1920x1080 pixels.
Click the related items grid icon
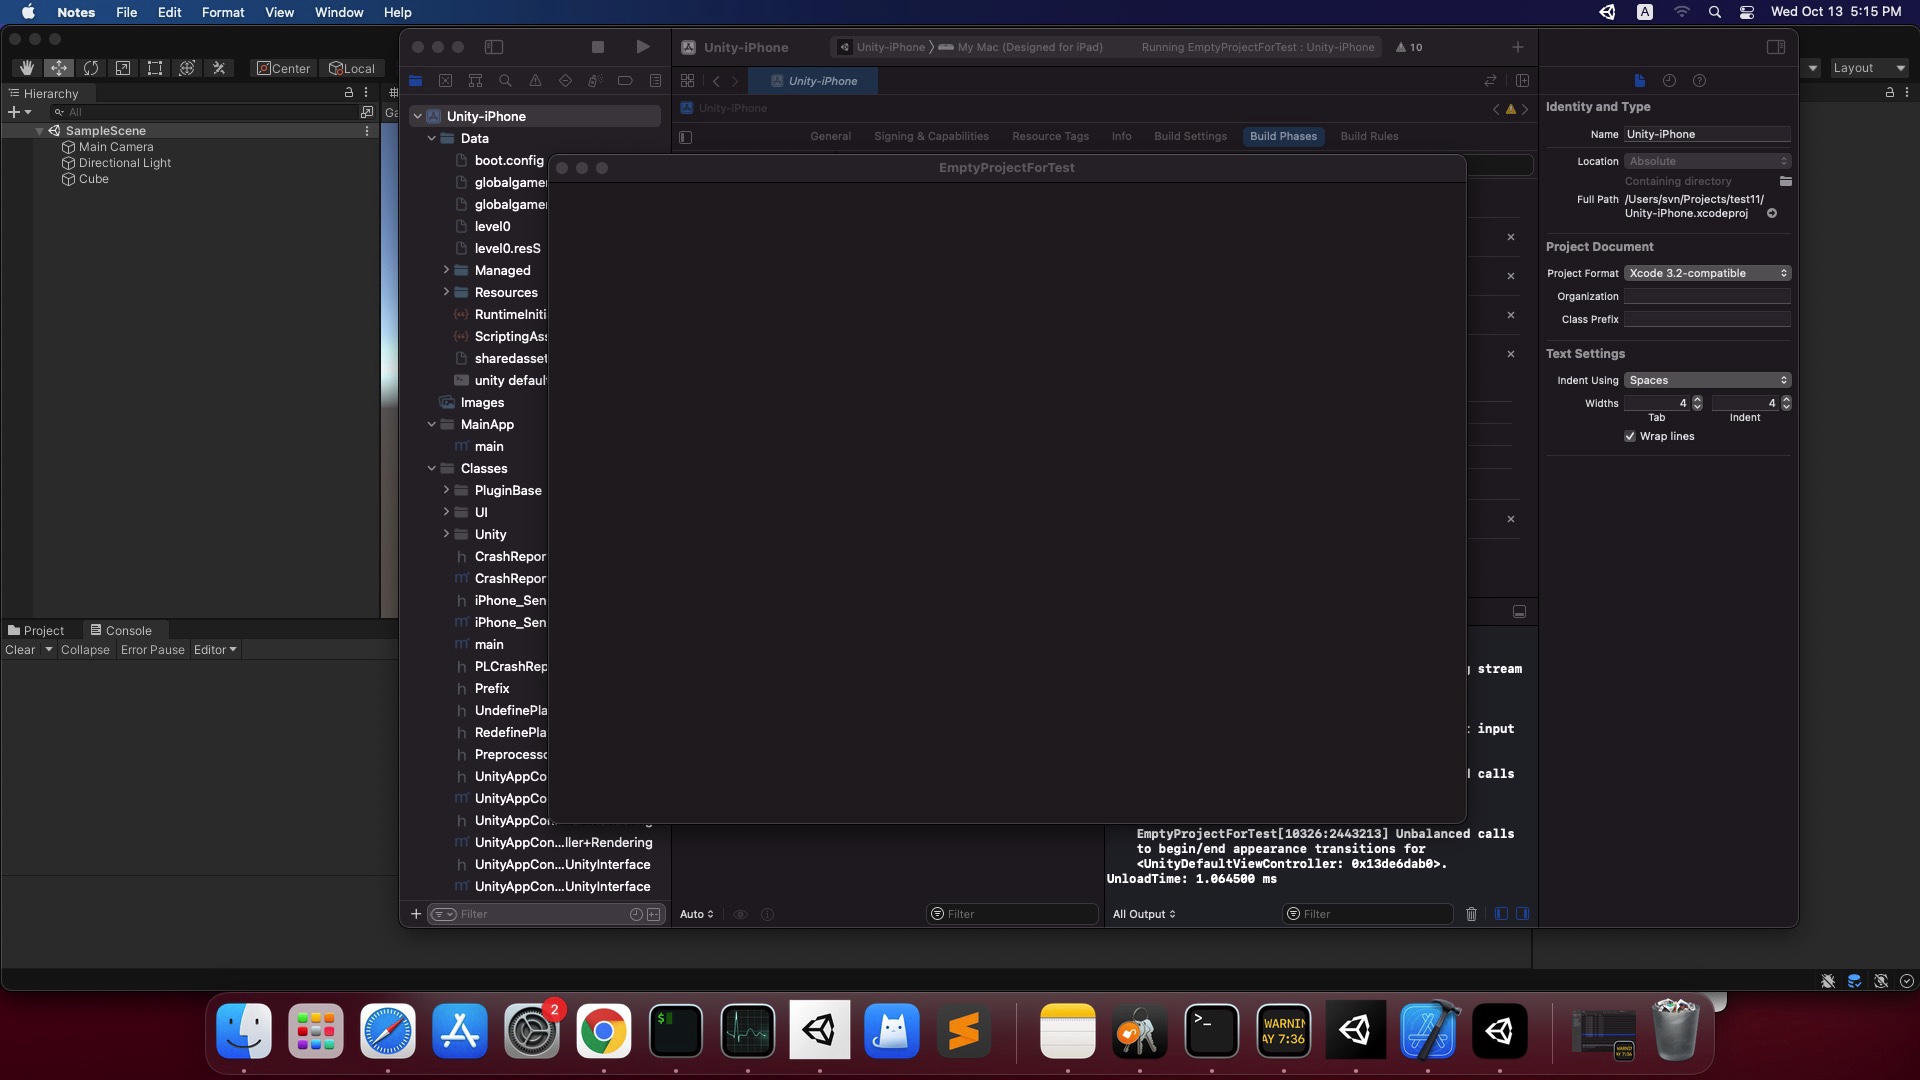(x=687, y=81)
